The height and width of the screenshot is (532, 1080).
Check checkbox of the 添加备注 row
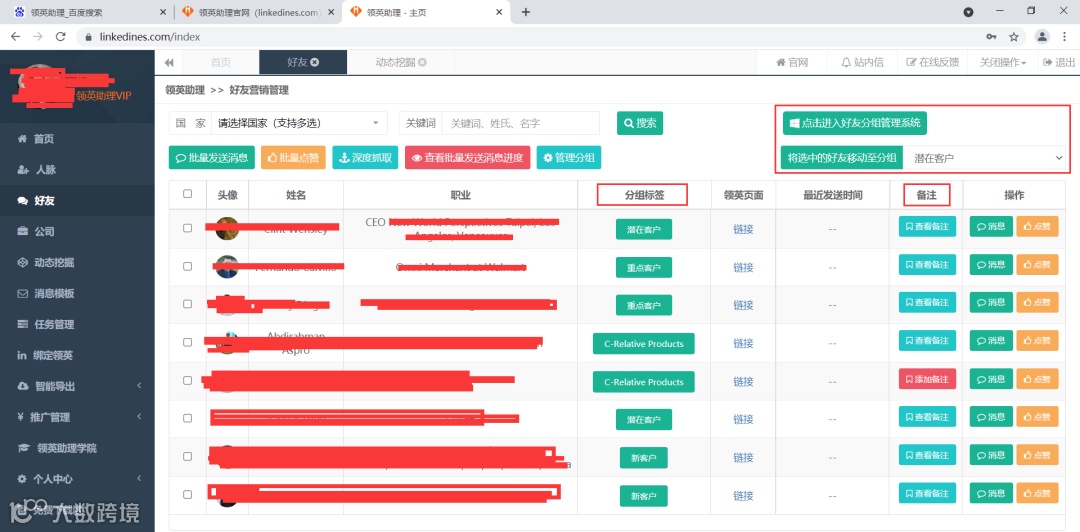187,380
